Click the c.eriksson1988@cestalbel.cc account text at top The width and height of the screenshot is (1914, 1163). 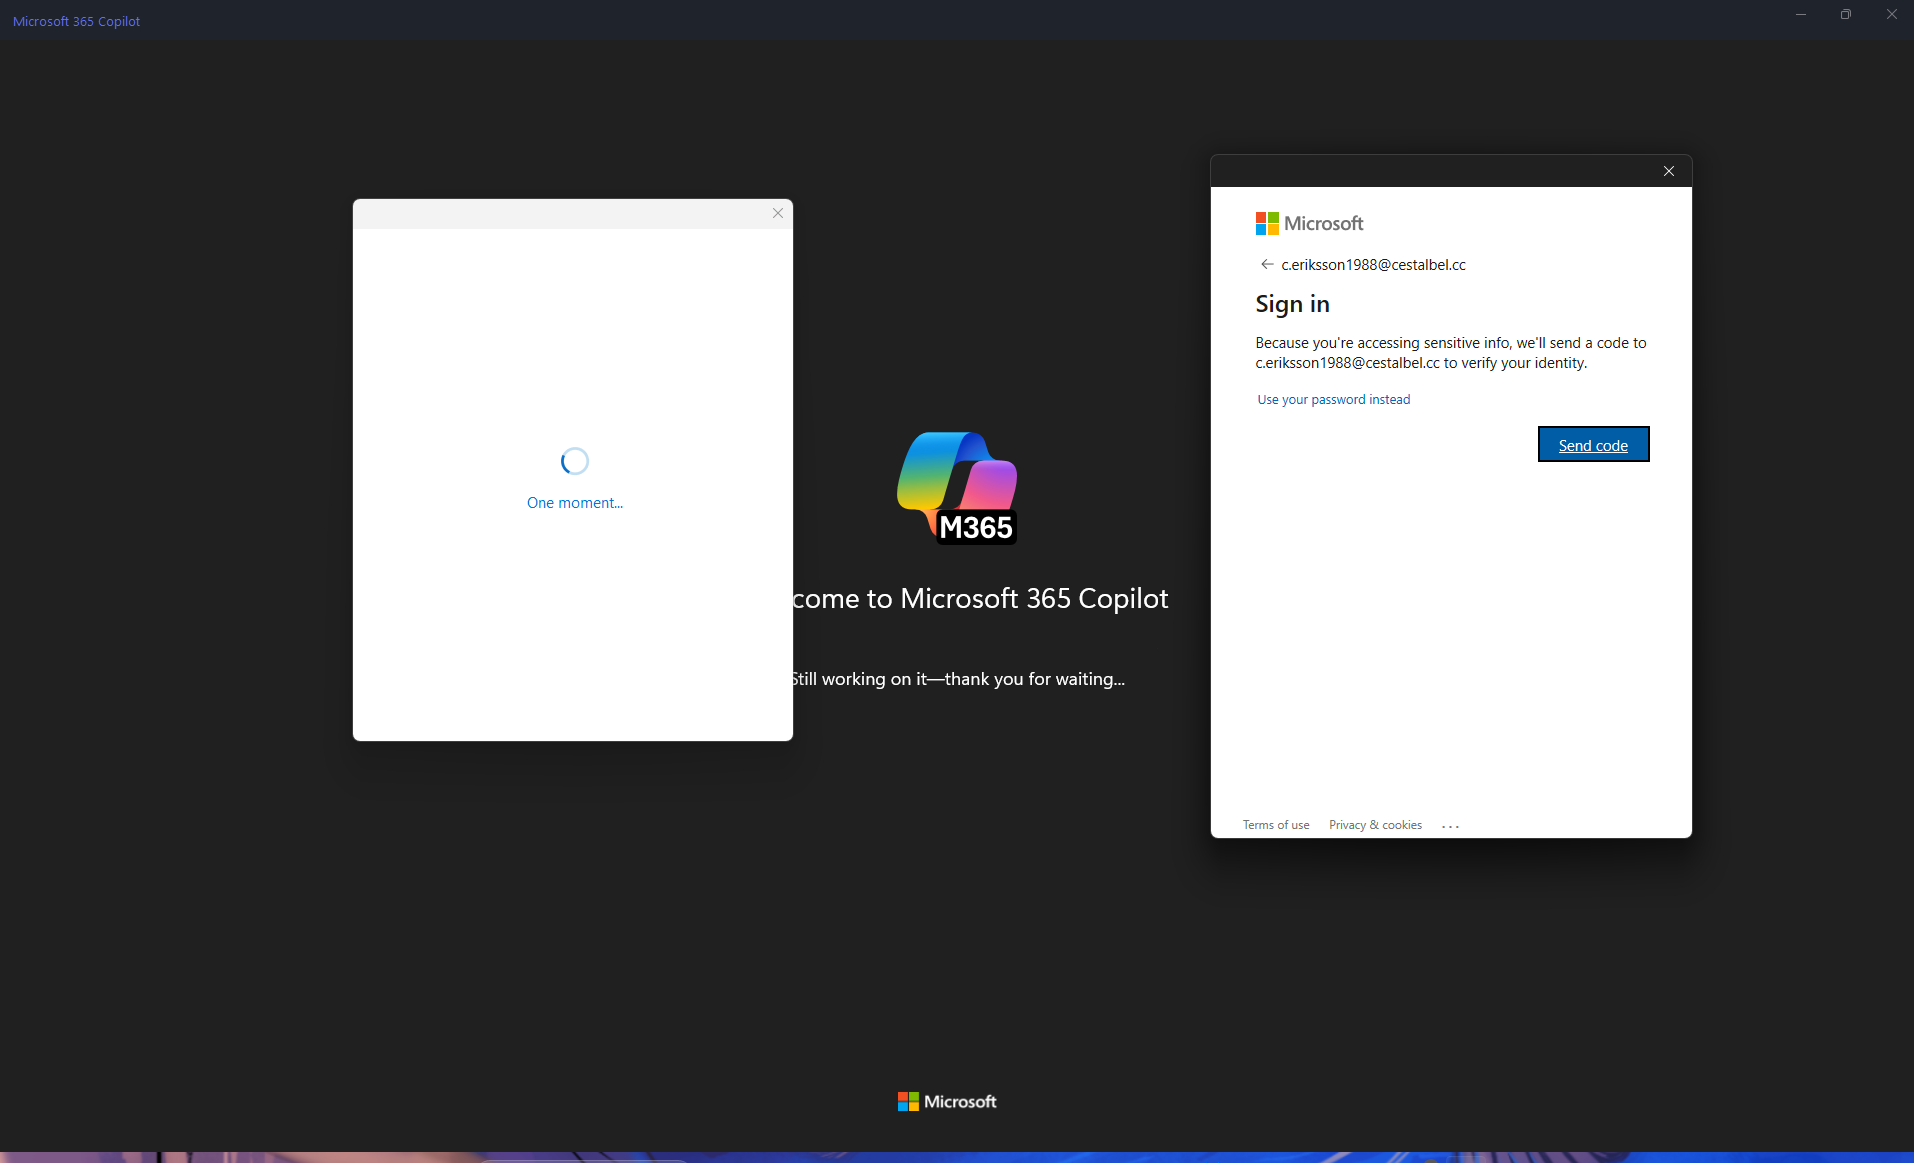pos(1373,265)
